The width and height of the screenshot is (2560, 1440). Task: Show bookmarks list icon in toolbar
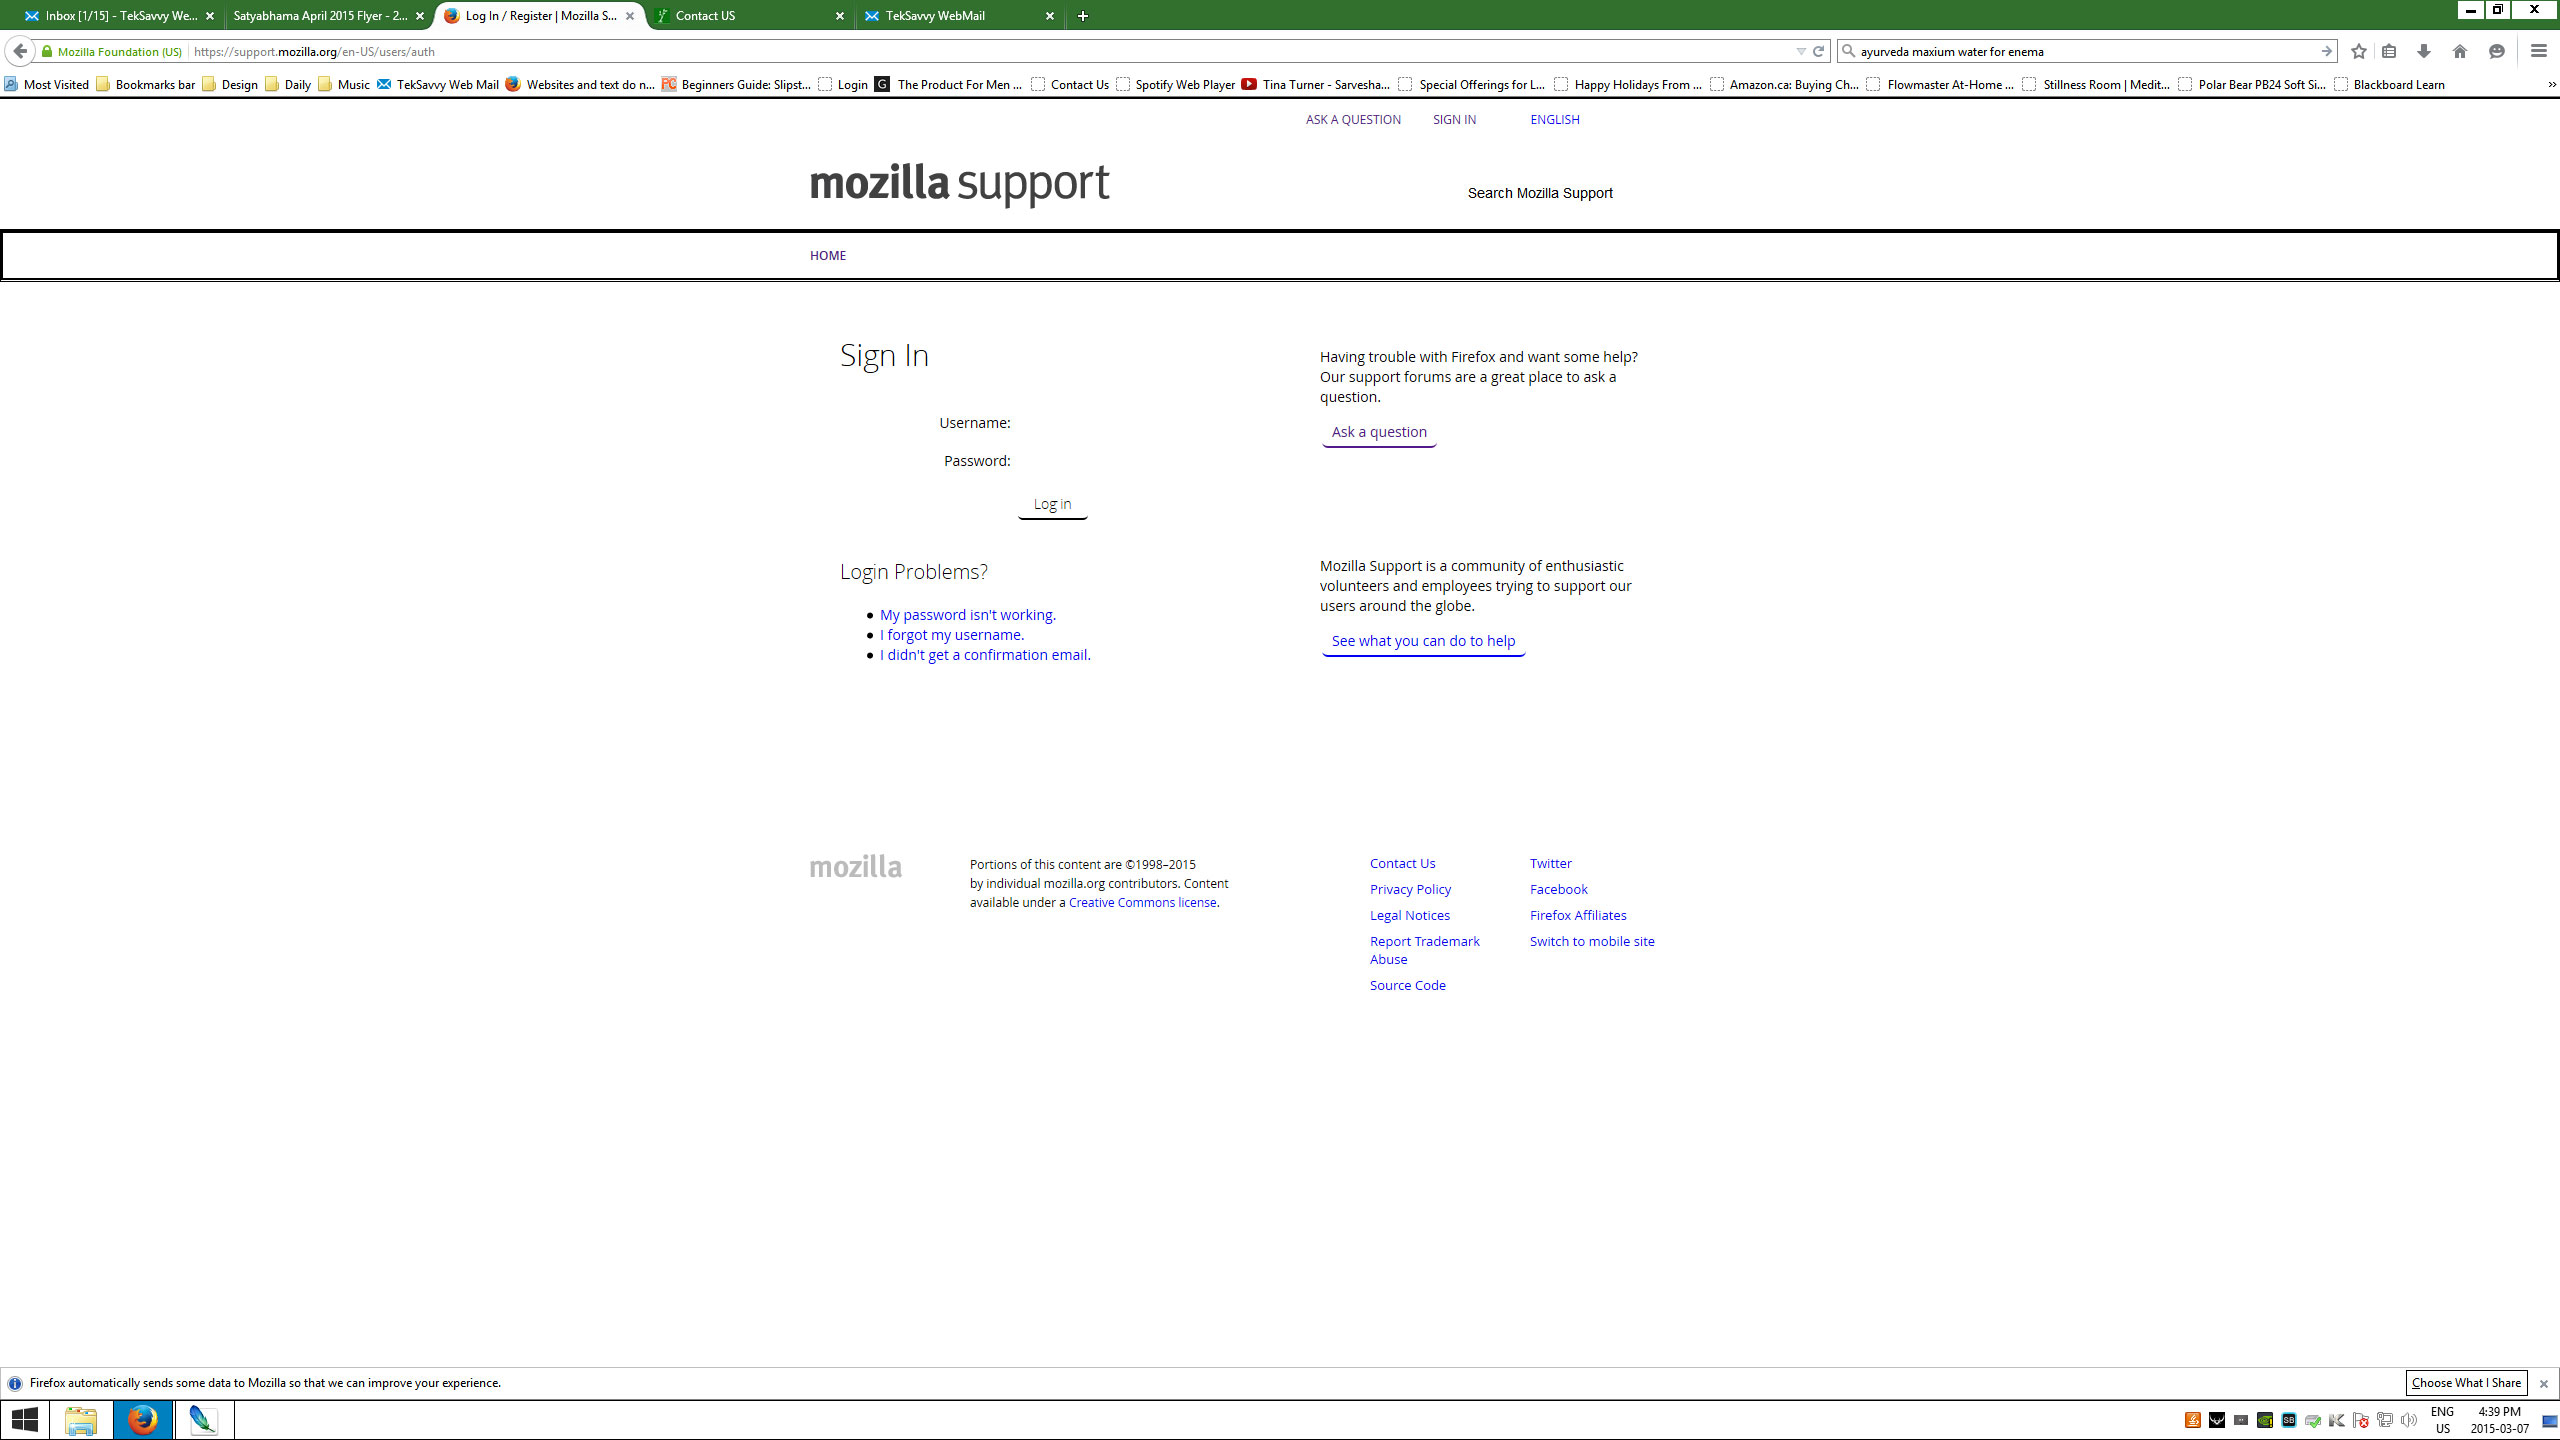(x=2389, y=51)
